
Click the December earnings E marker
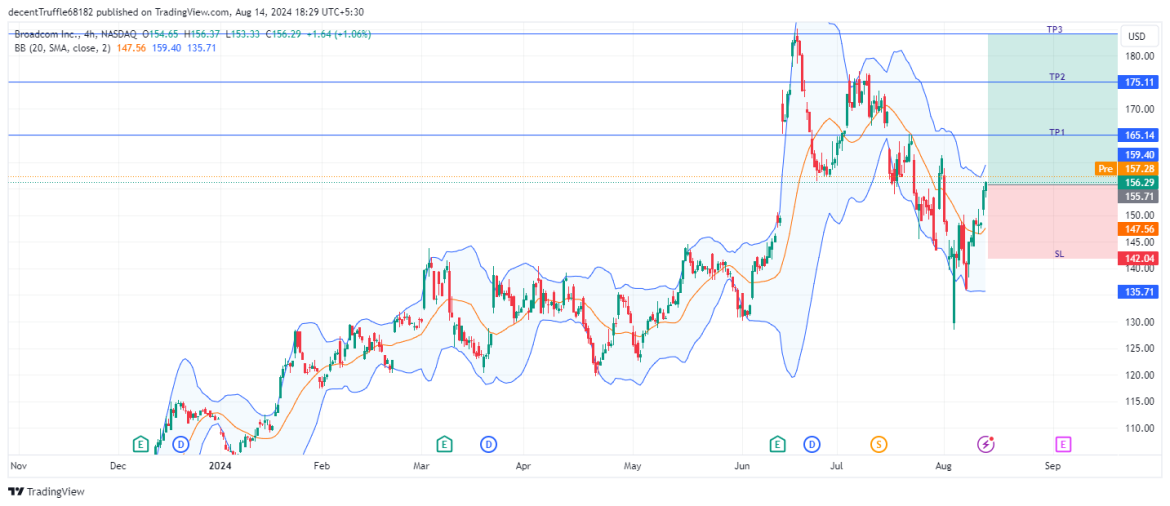click(x=141, y=443)
